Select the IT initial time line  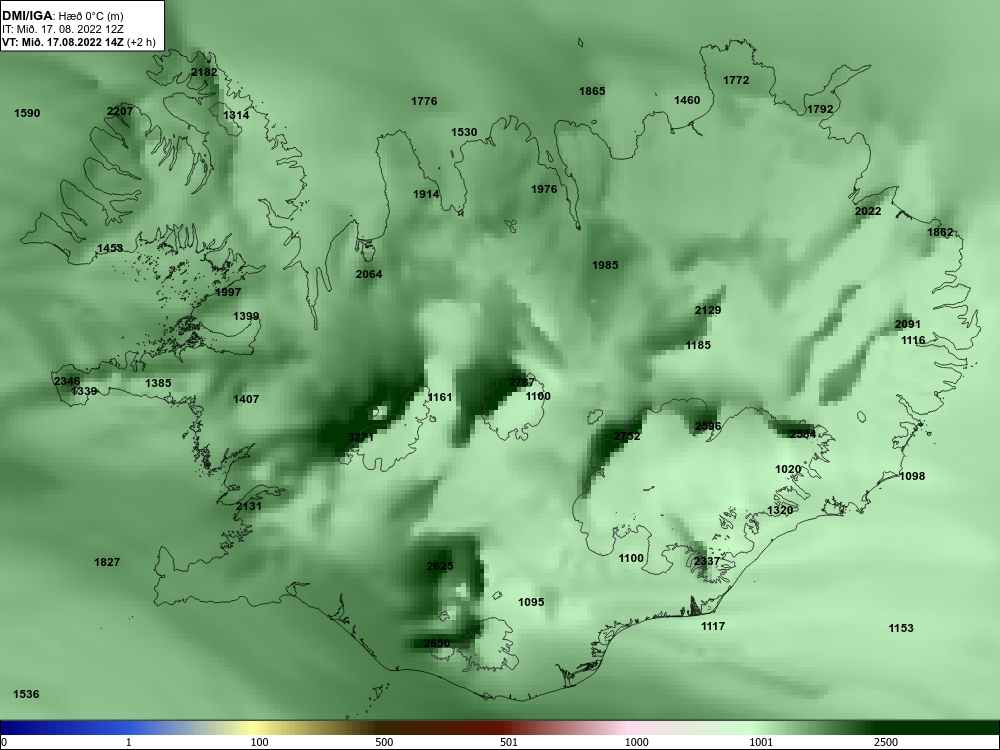click(62, 29)
